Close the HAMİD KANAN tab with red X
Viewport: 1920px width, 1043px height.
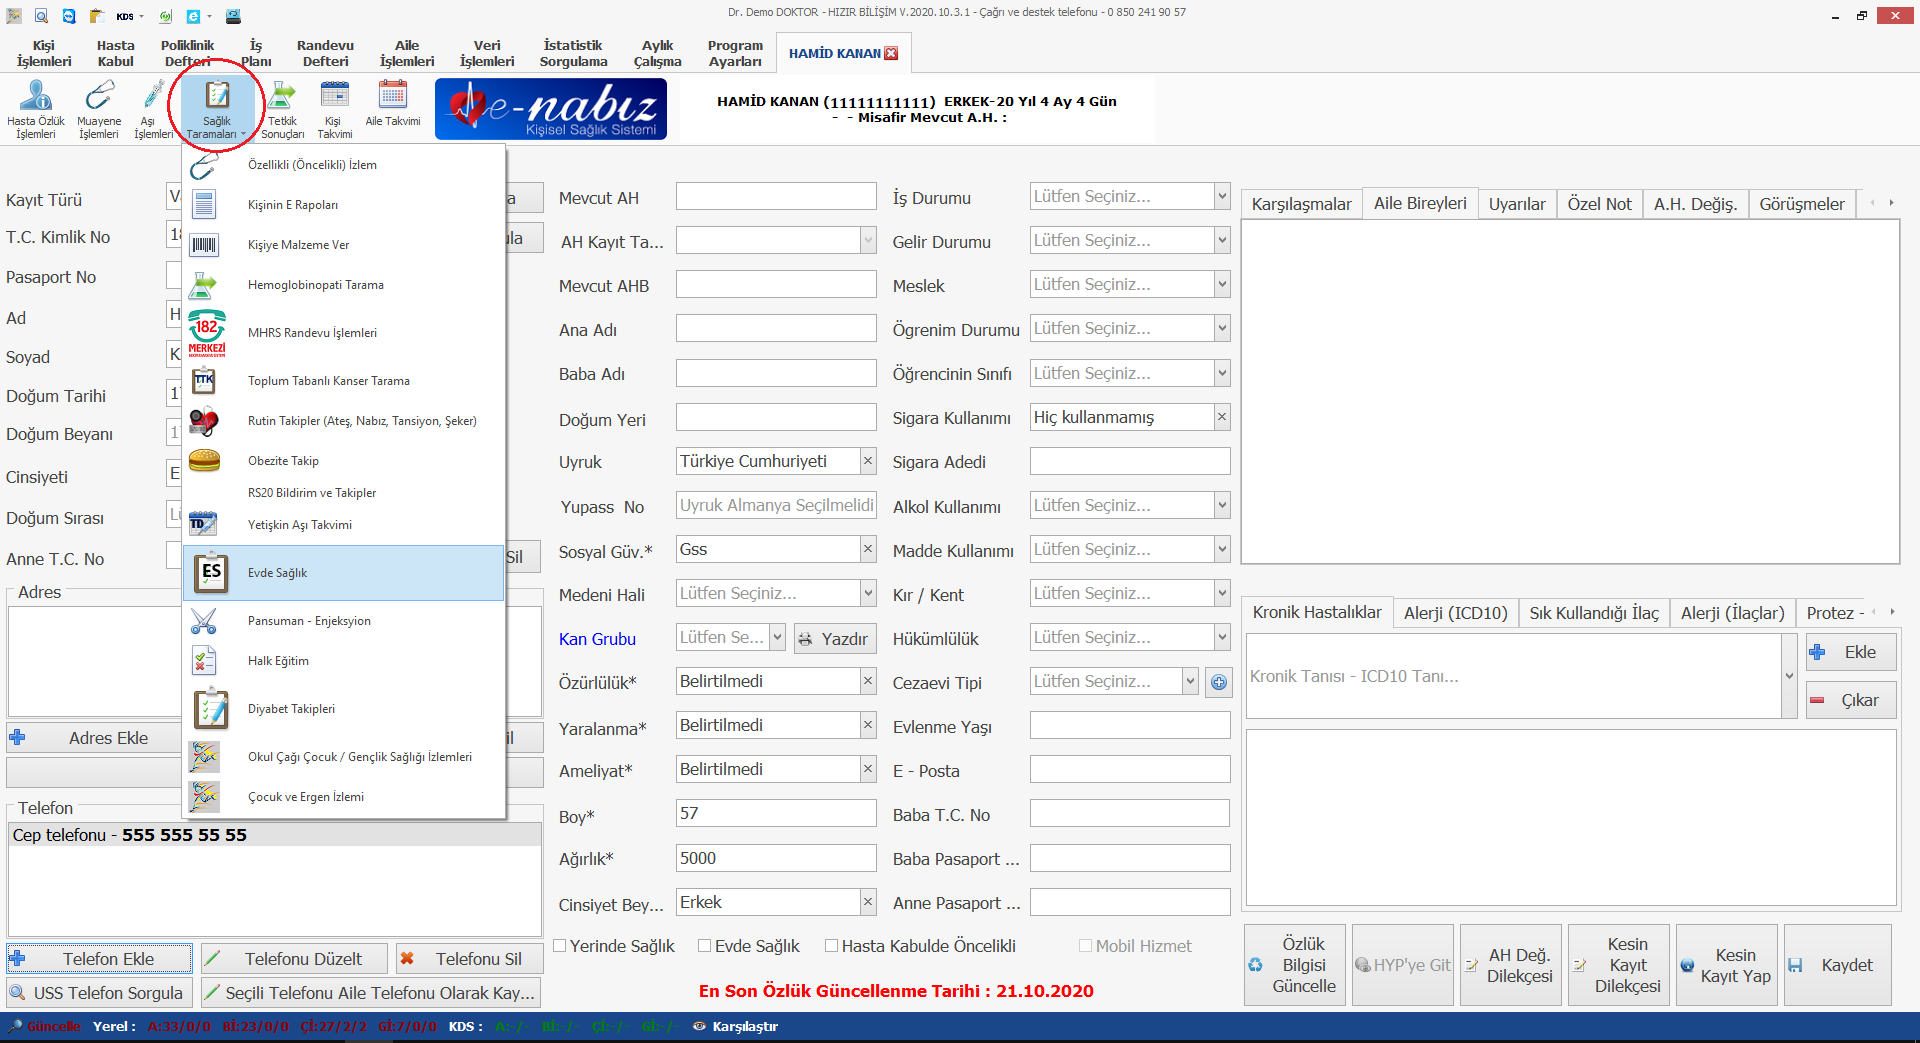891,54
